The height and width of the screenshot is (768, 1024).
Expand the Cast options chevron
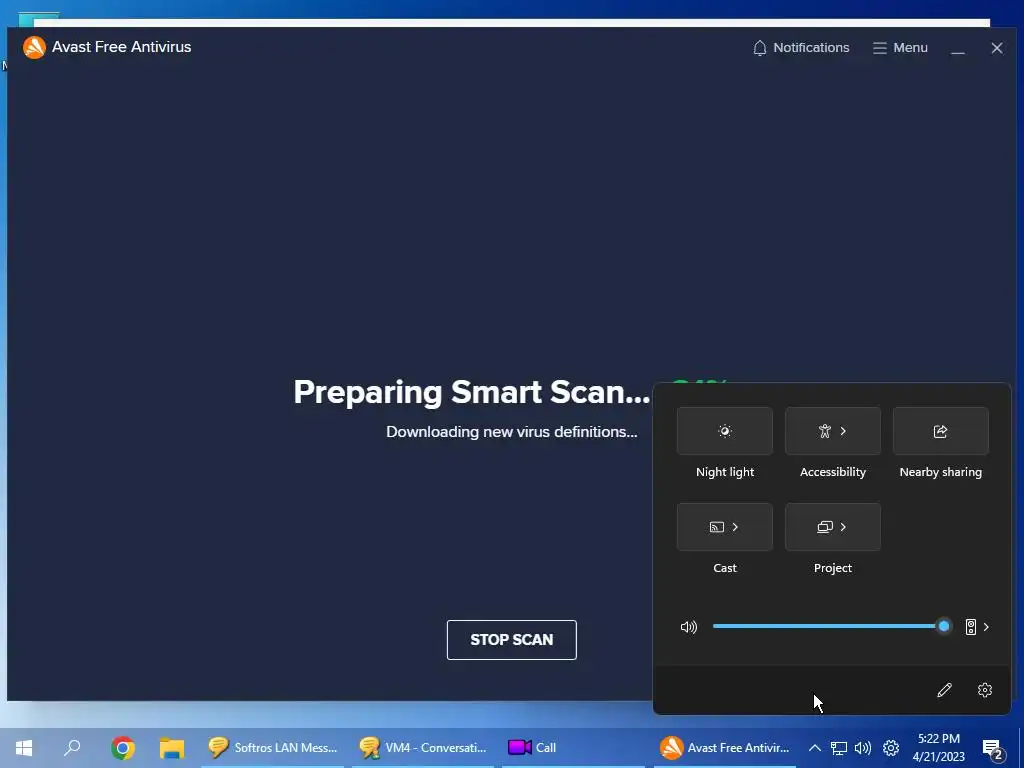tap(735, 527)
